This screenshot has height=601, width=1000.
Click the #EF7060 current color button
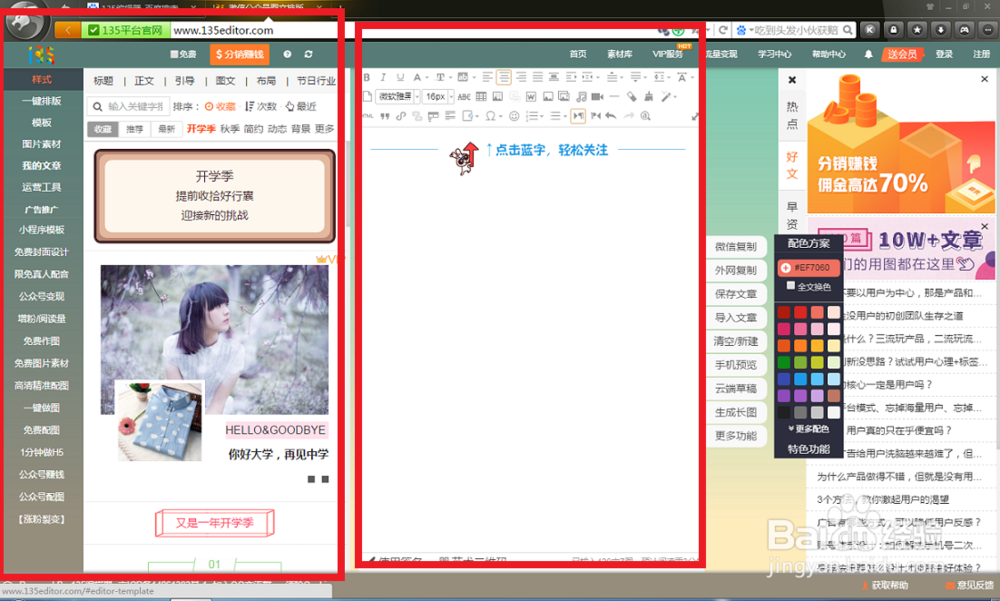coord(807,267)
